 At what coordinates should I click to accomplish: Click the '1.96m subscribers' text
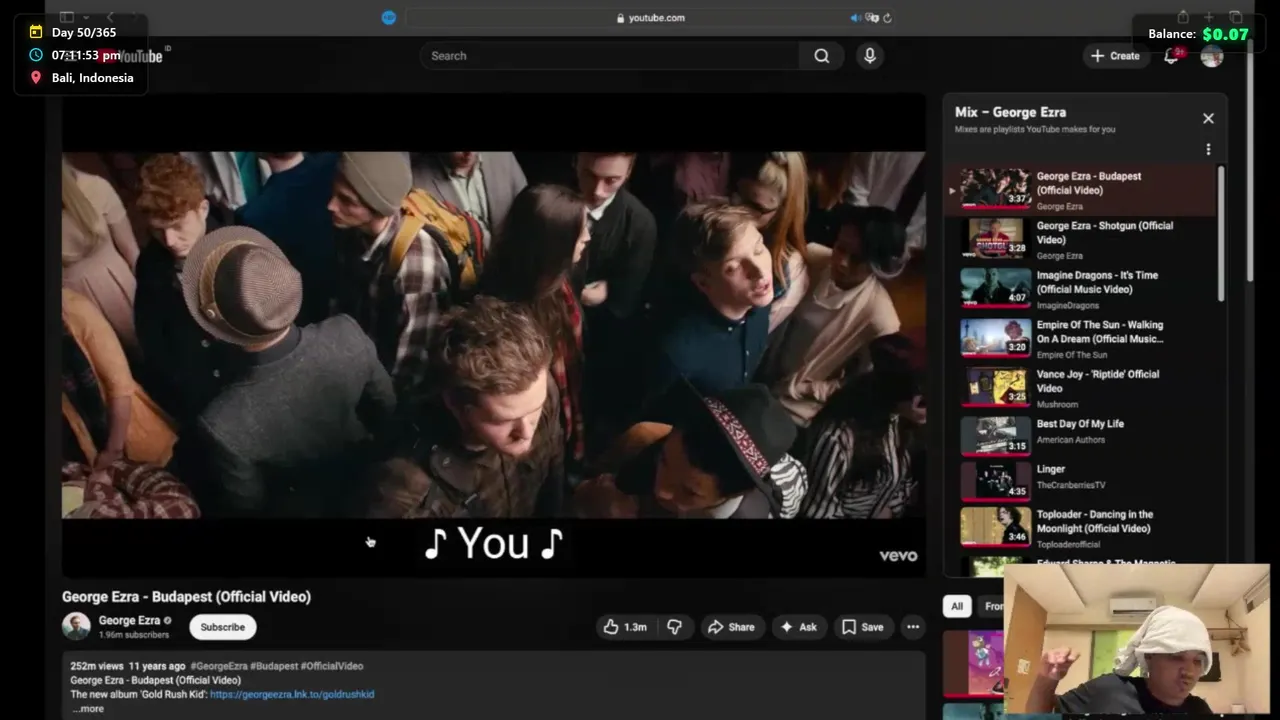(x=133, y=635)
